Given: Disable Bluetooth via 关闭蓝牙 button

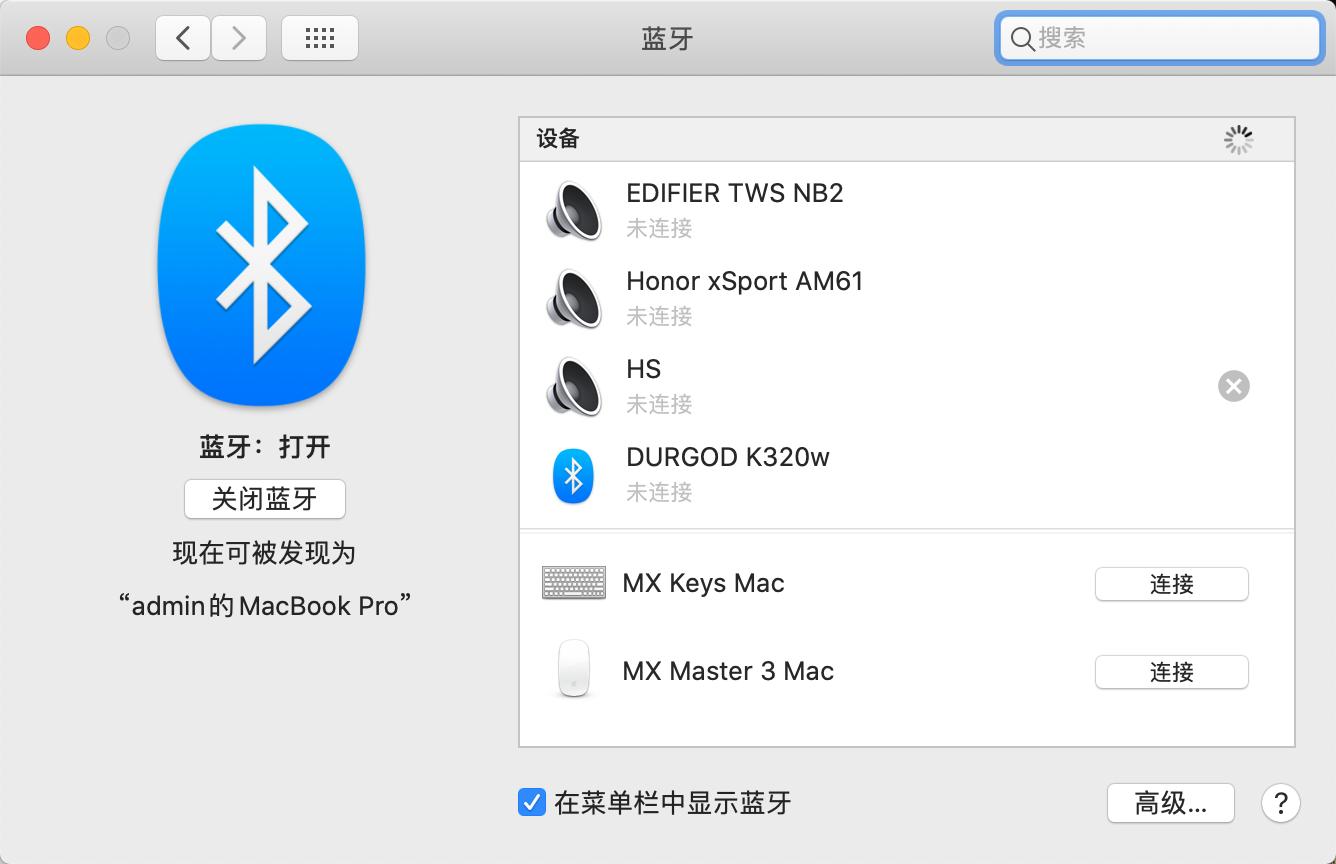Looking at the screenshot, I should tap(264, 499).
